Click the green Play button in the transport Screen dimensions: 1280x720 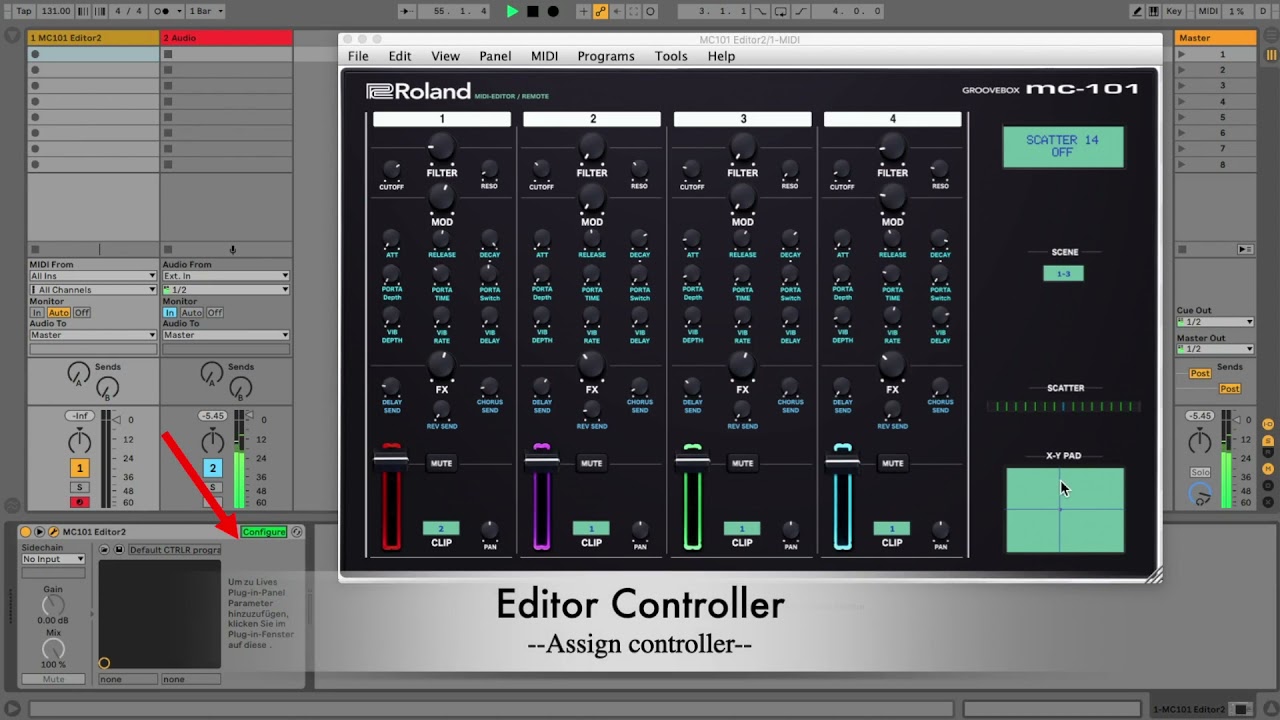512,11
